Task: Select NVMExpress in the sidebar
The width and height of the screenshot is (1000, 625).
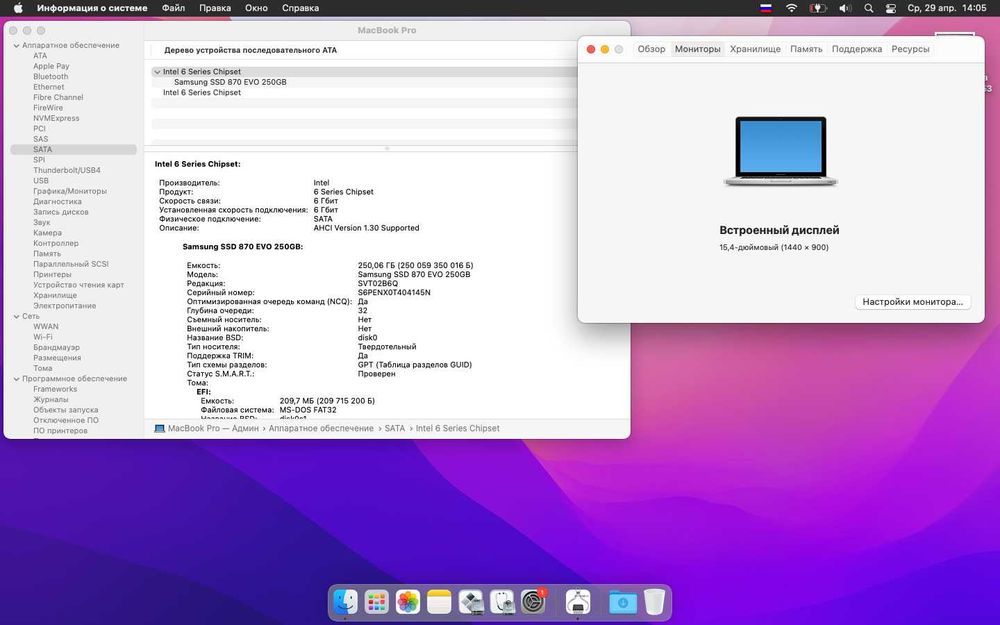Action: point(56,118)
